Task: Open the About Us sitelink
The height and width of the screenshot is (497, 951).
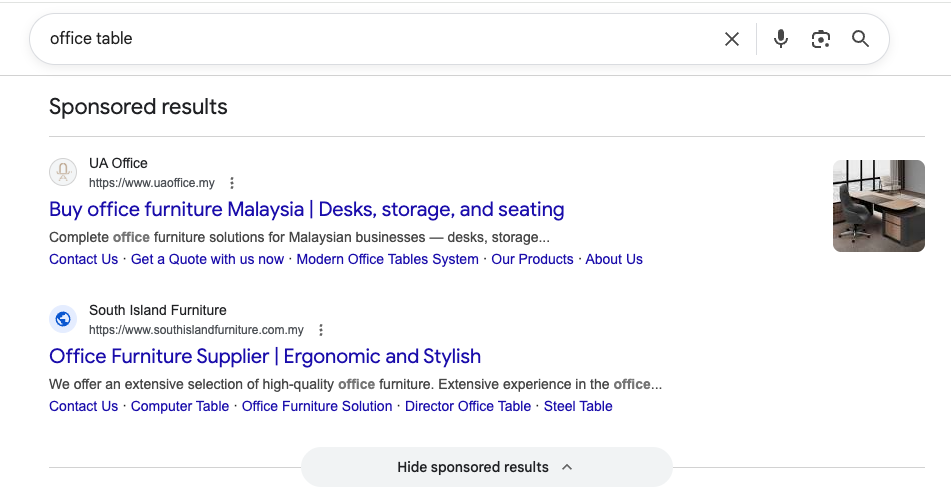Action: 614,259
